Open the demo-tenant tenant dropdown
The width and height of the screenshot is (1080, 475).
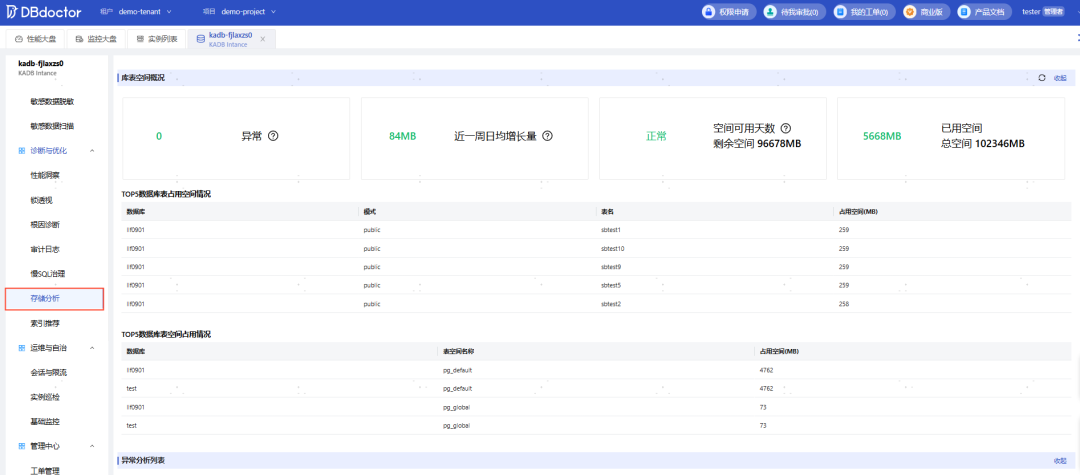[145, 12]
